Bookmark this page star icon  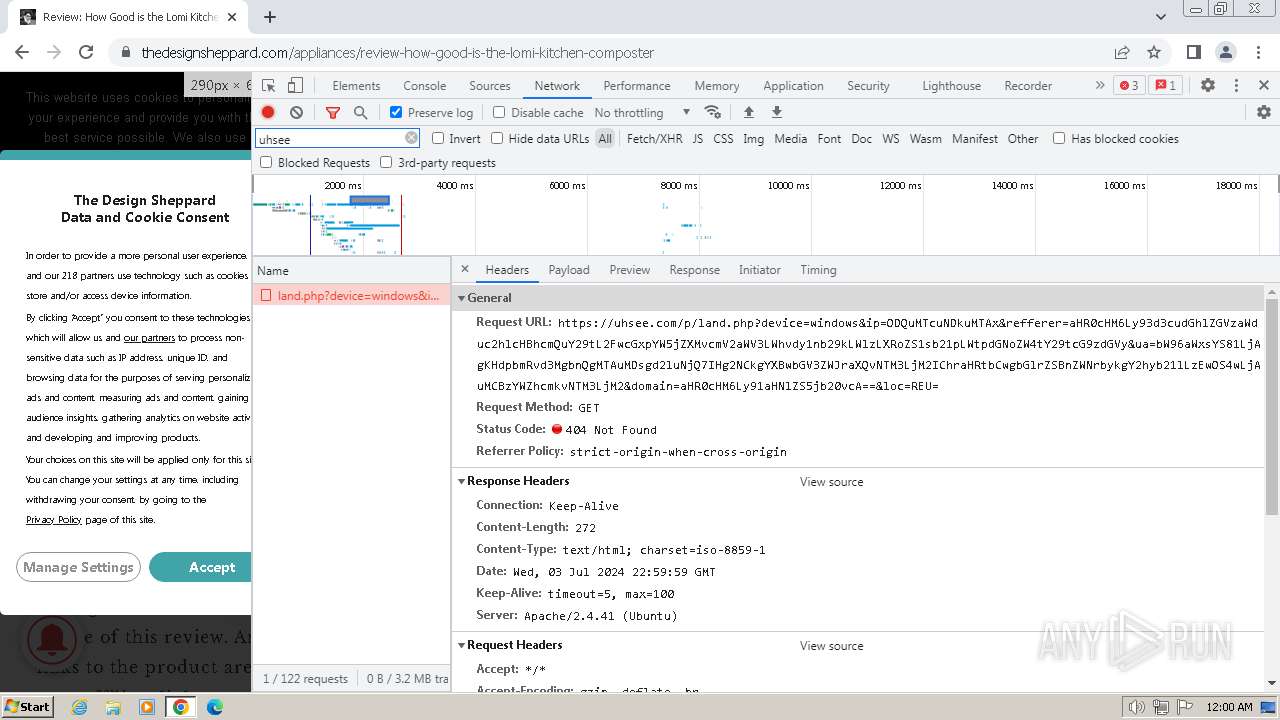[1154, 52]
